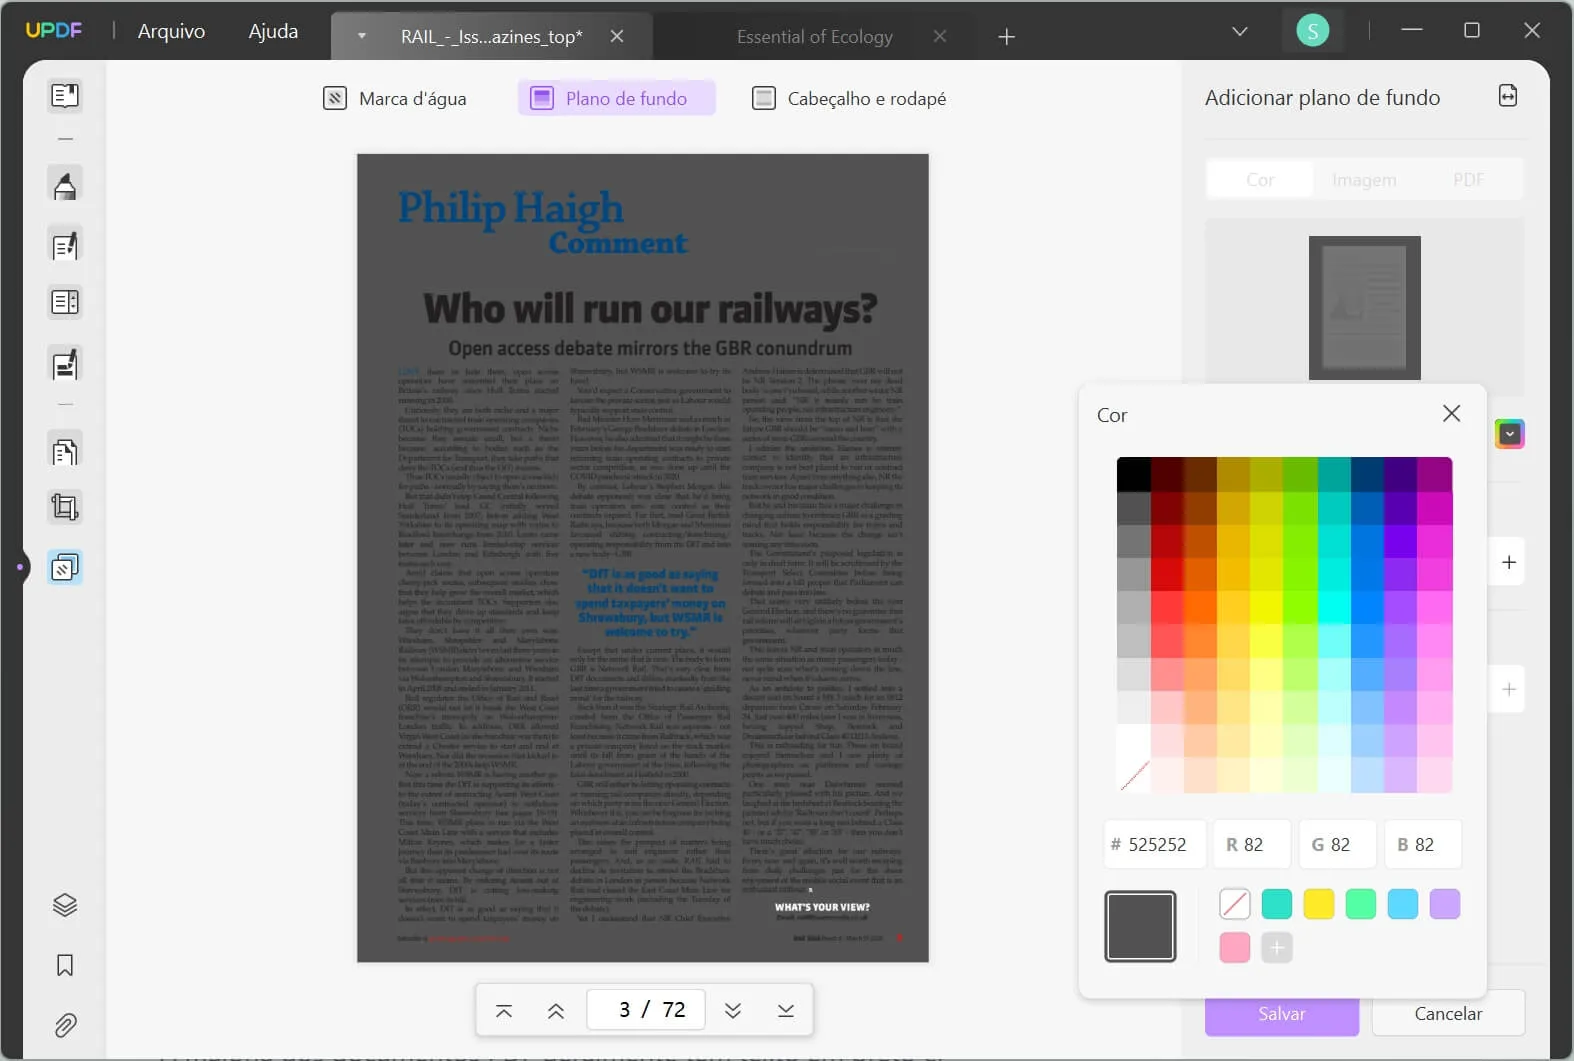
Task: Go to the next page
Action: [x=733, y=1010]
